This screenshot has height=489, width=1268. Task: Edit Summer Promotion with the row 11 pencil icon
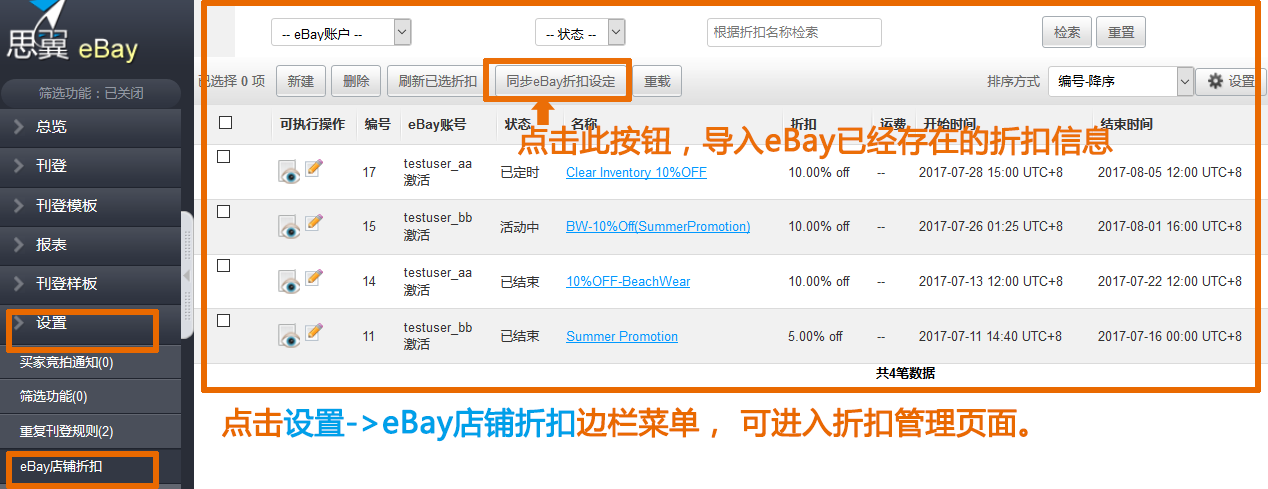314,332
